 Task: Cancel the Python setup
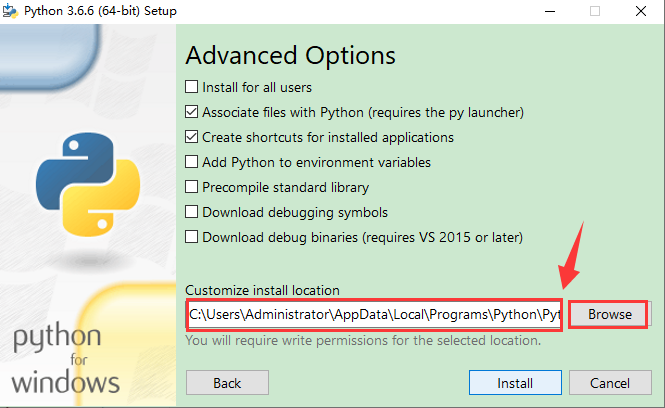pyautogui.click(x=610, y=383)
